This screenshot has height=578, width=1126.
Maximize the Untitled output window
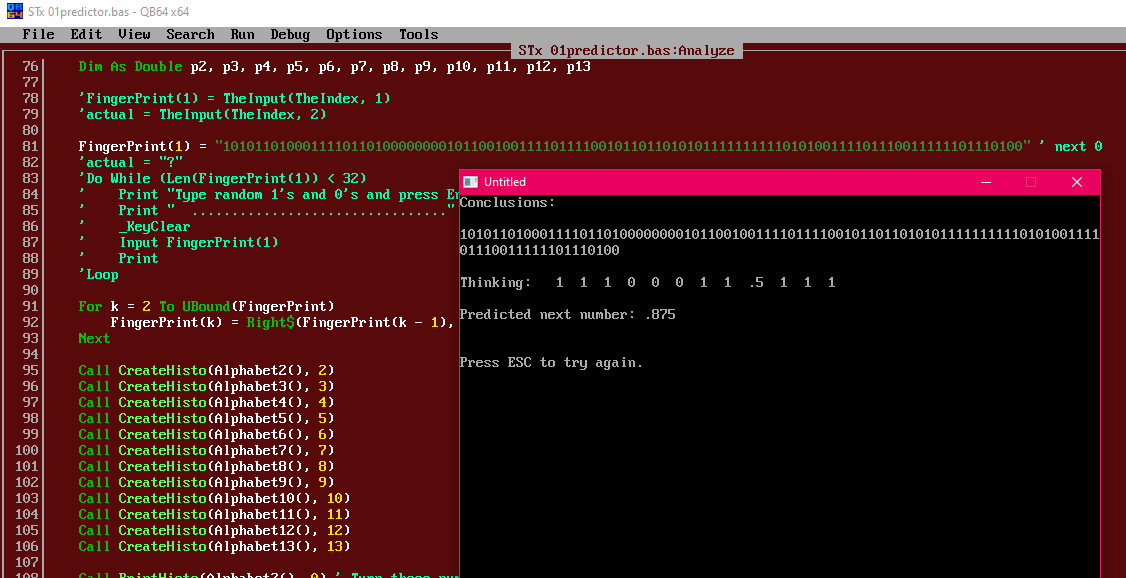tap(1030, 182)
